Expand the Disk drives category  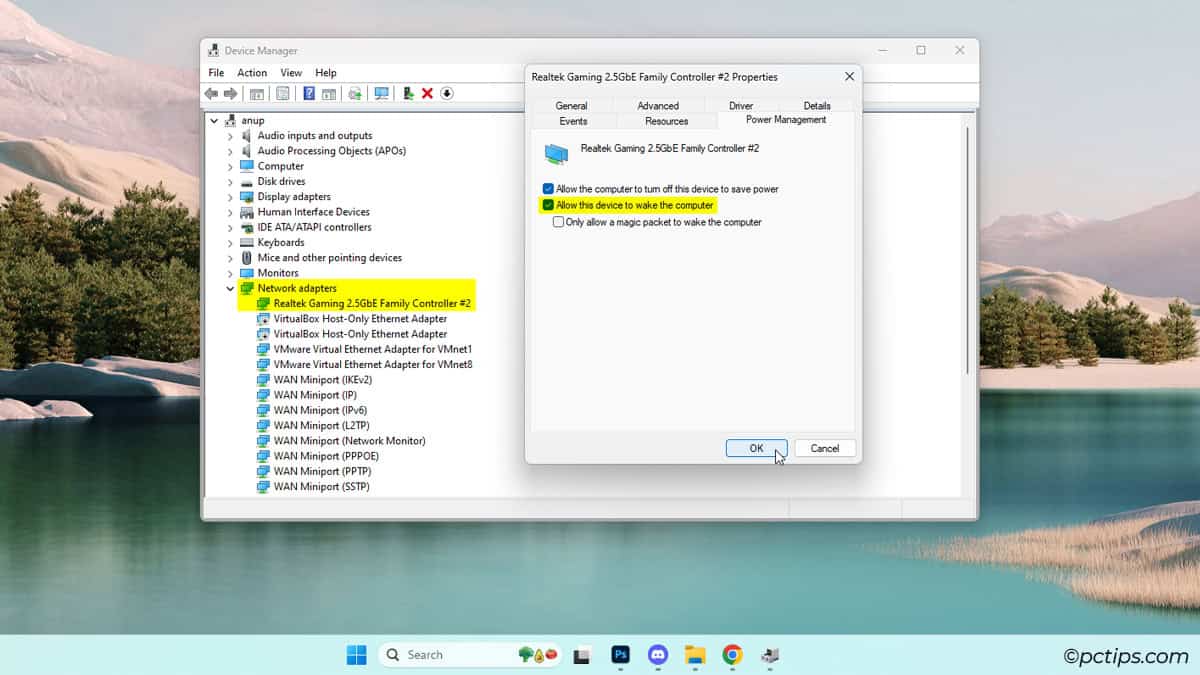tap(230, 181)
